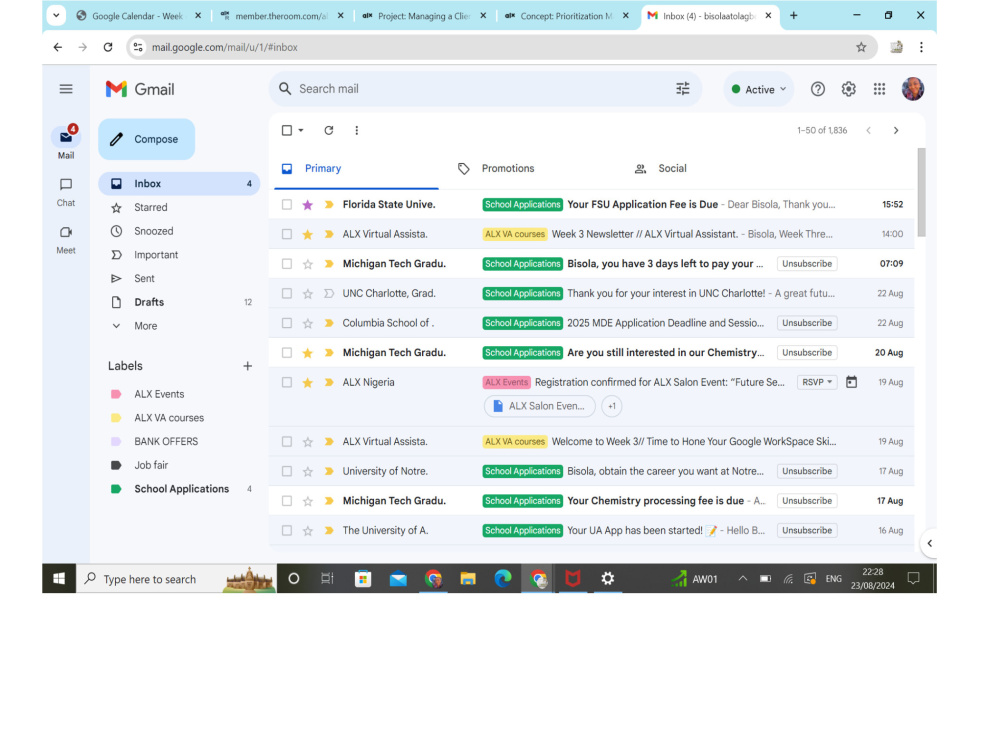Image resolution: width=1000 pixels, height=750 pixels.
Task: Unsubscribe from University of Notre. email
Action: tap(807, 471)
